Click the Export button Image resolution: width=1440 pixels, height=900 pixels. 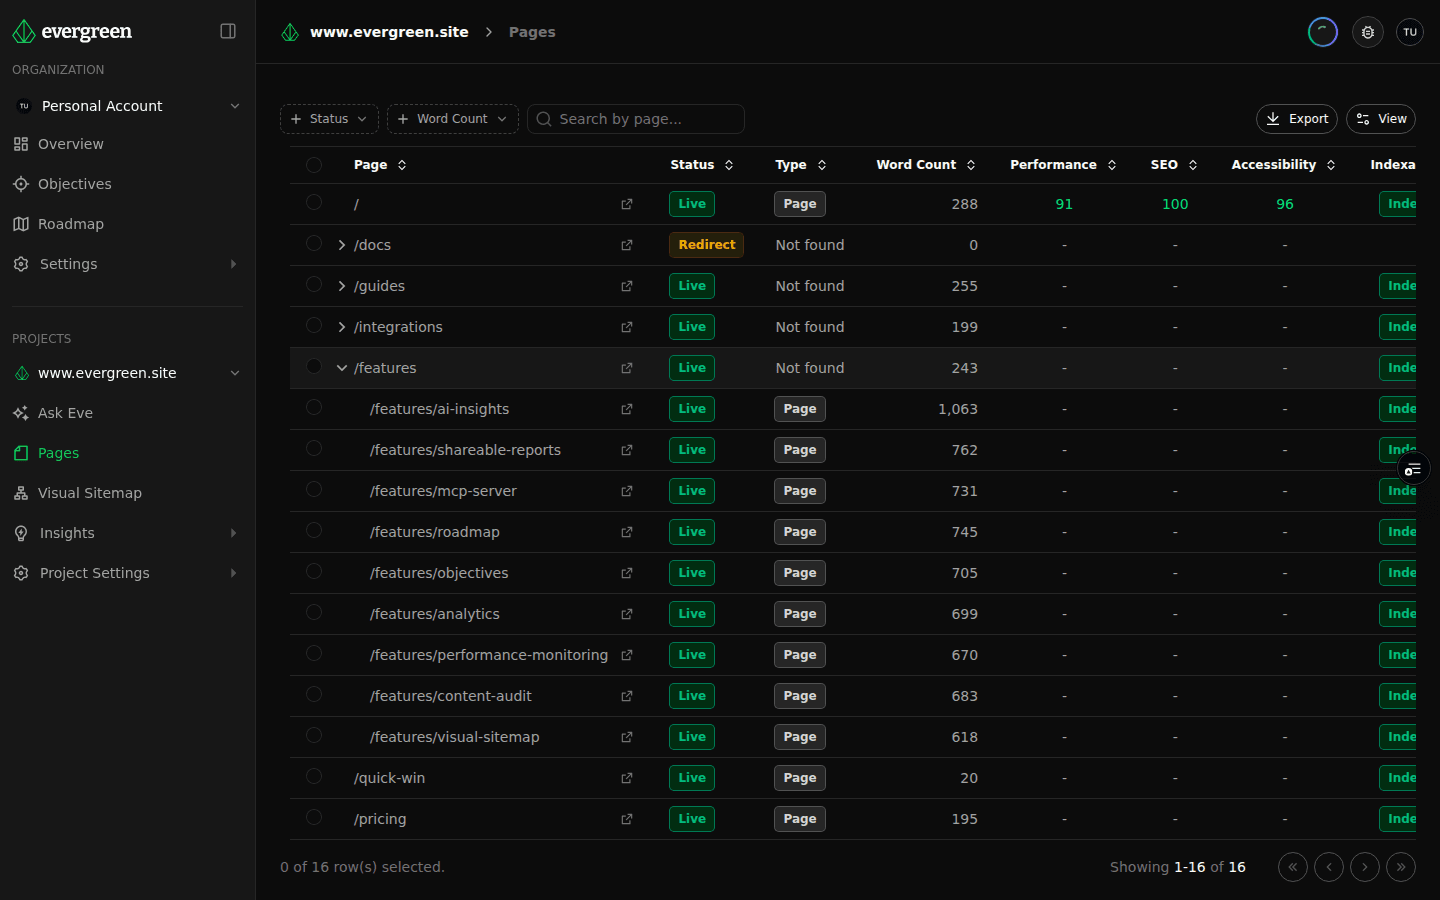coord(1296,118)
